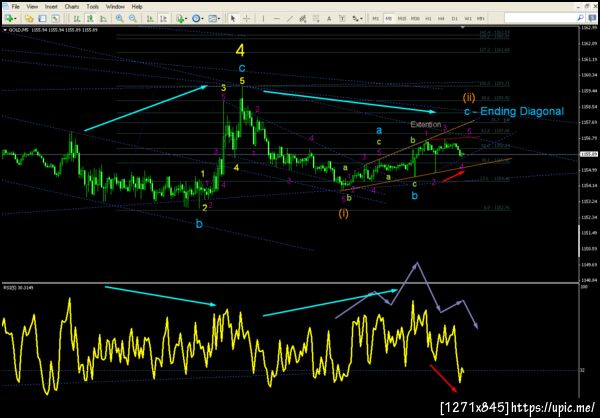Switch to MN monthly timeframe
The height and width of the screenshot is (418, 600).
click(481, 18)
